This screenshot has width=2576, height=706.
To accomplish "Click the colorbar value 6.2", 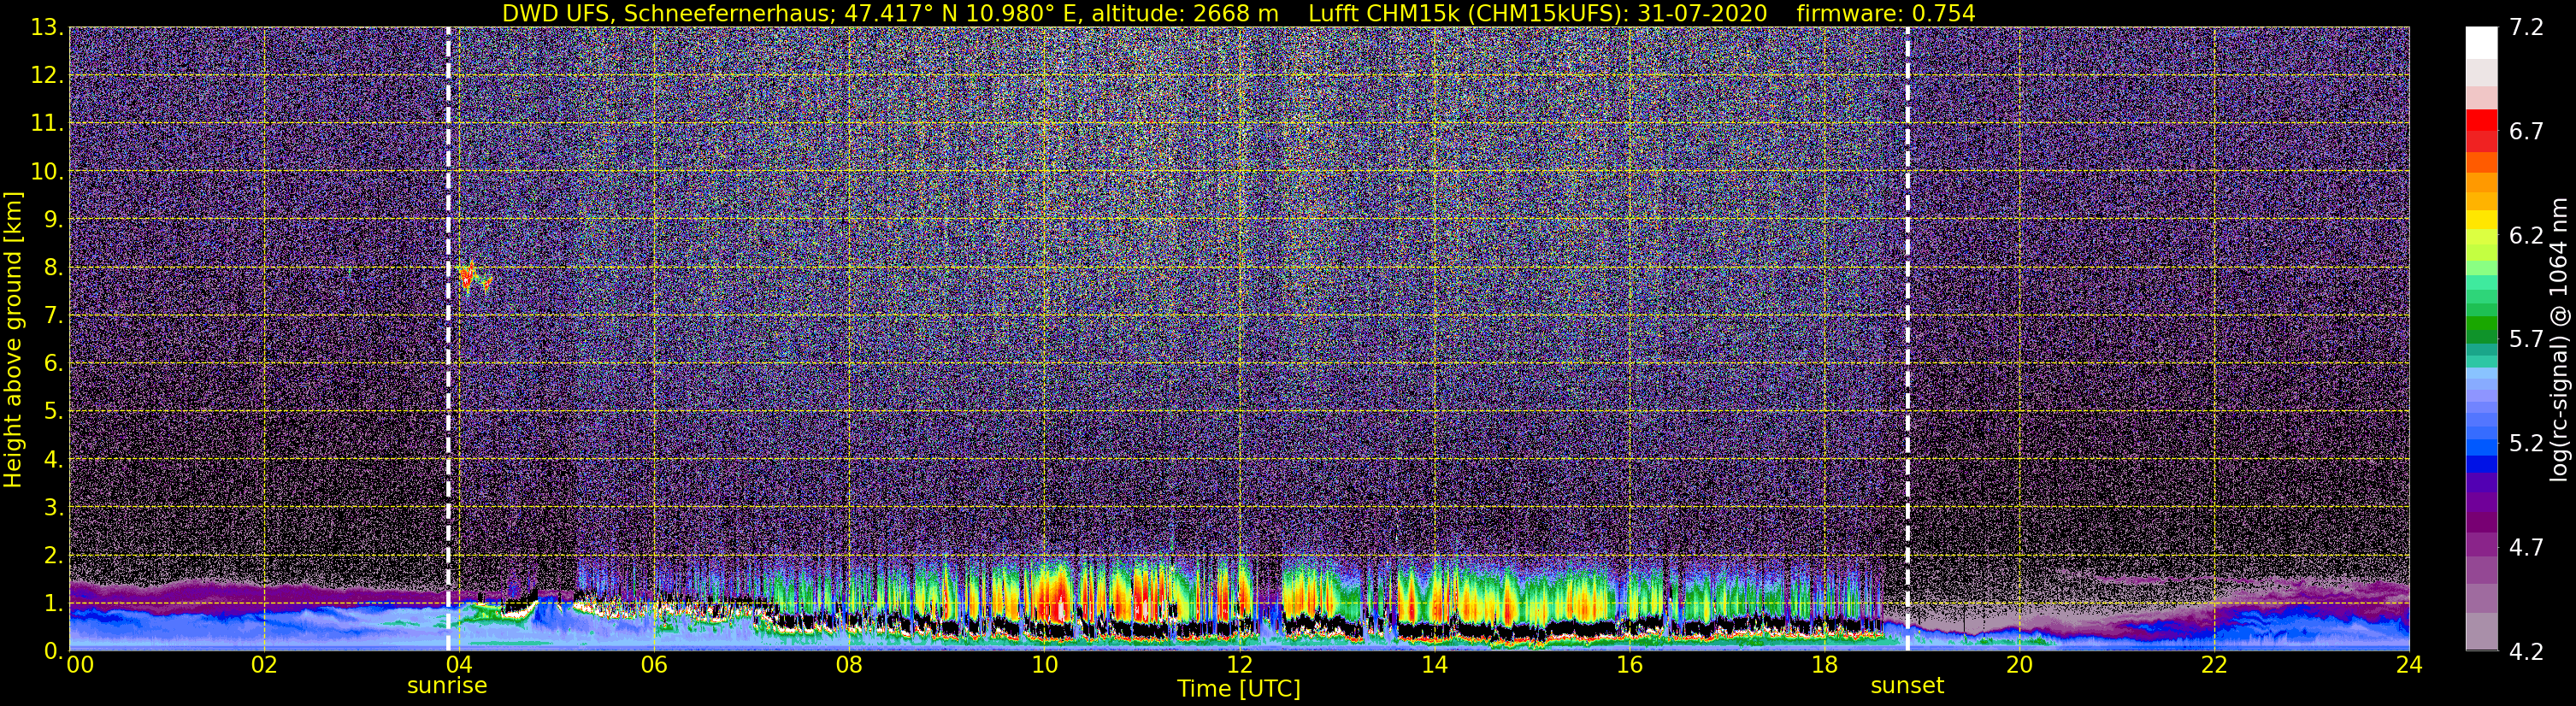I will 2526,236.
